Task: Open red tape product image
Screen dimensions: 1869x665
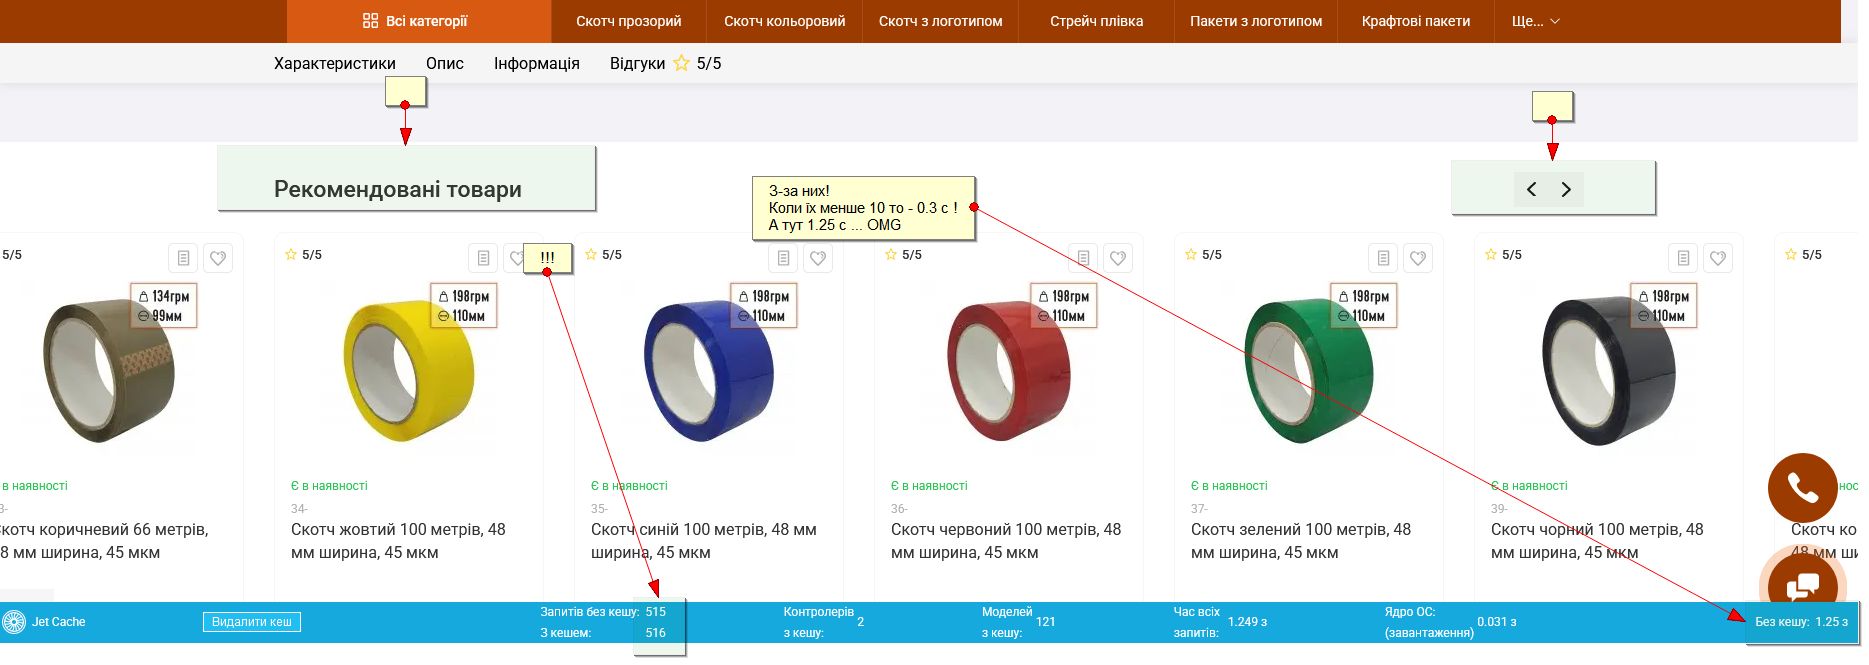Action: coord(1008,371)
